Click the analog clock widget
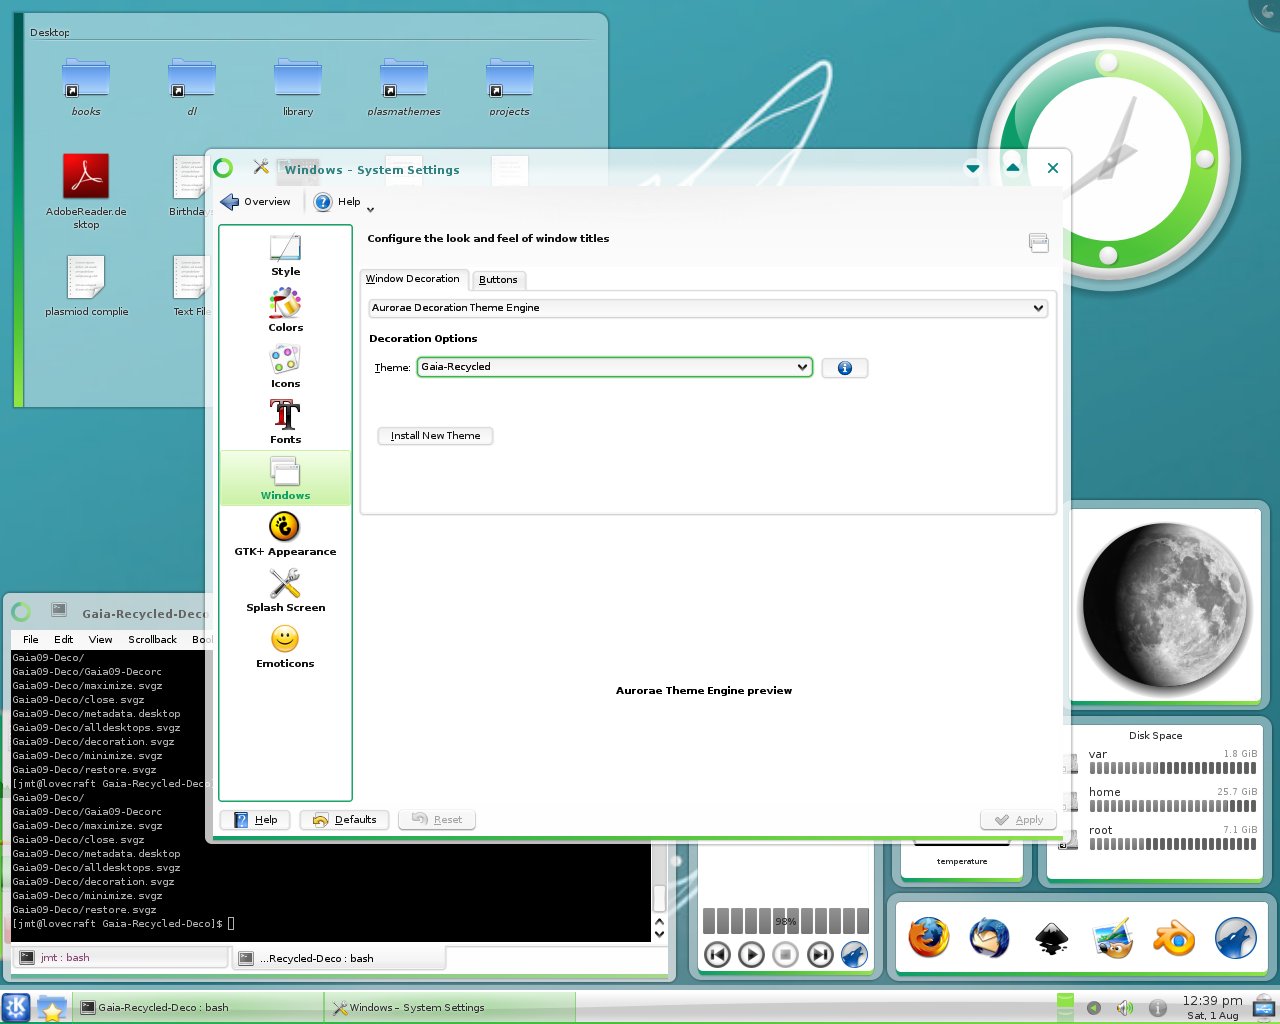The width and height of the screenshot is (1280, 1024). (x=1108, y=159)
